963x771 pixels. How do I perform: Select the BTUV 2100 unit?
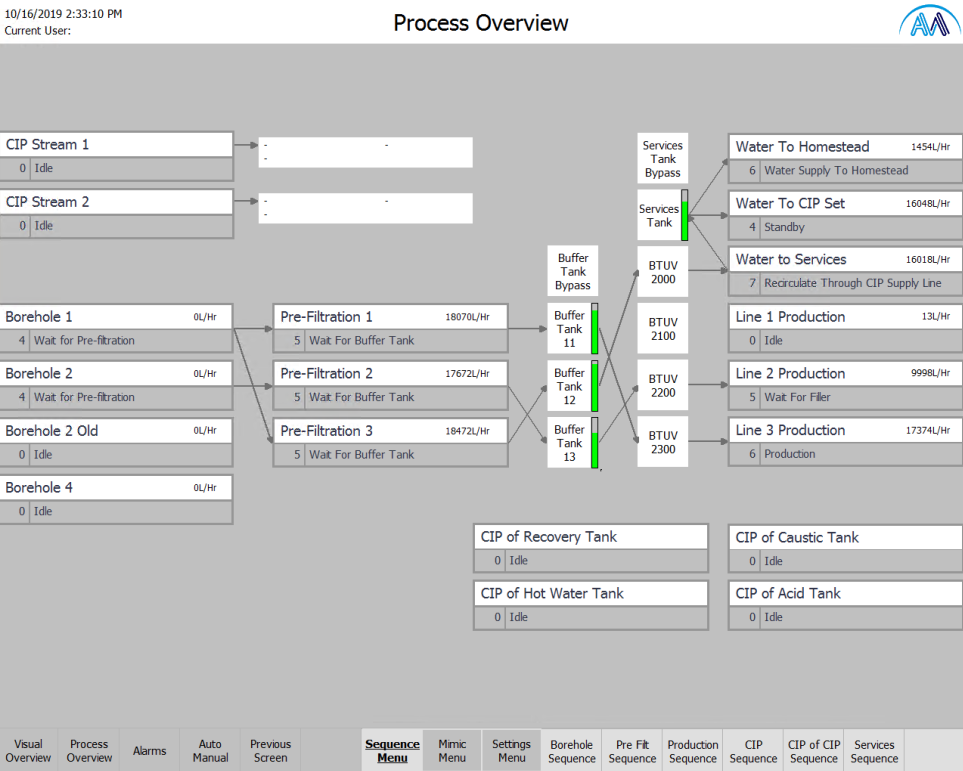pyautogui.click(x=663, y=329)
